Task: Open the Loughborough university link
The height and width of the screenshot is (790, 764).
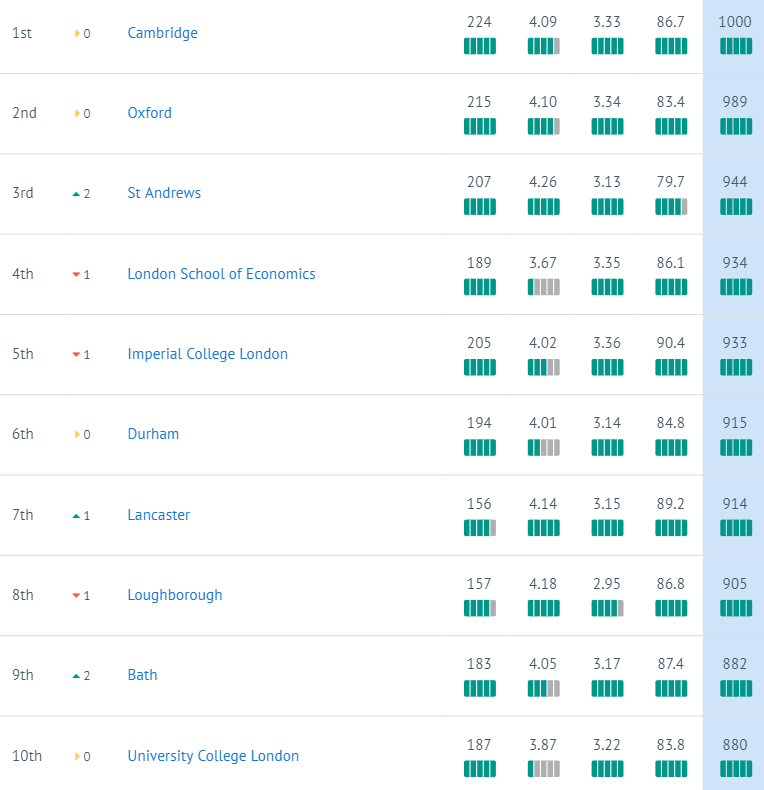Action: (x=174, y=595)
